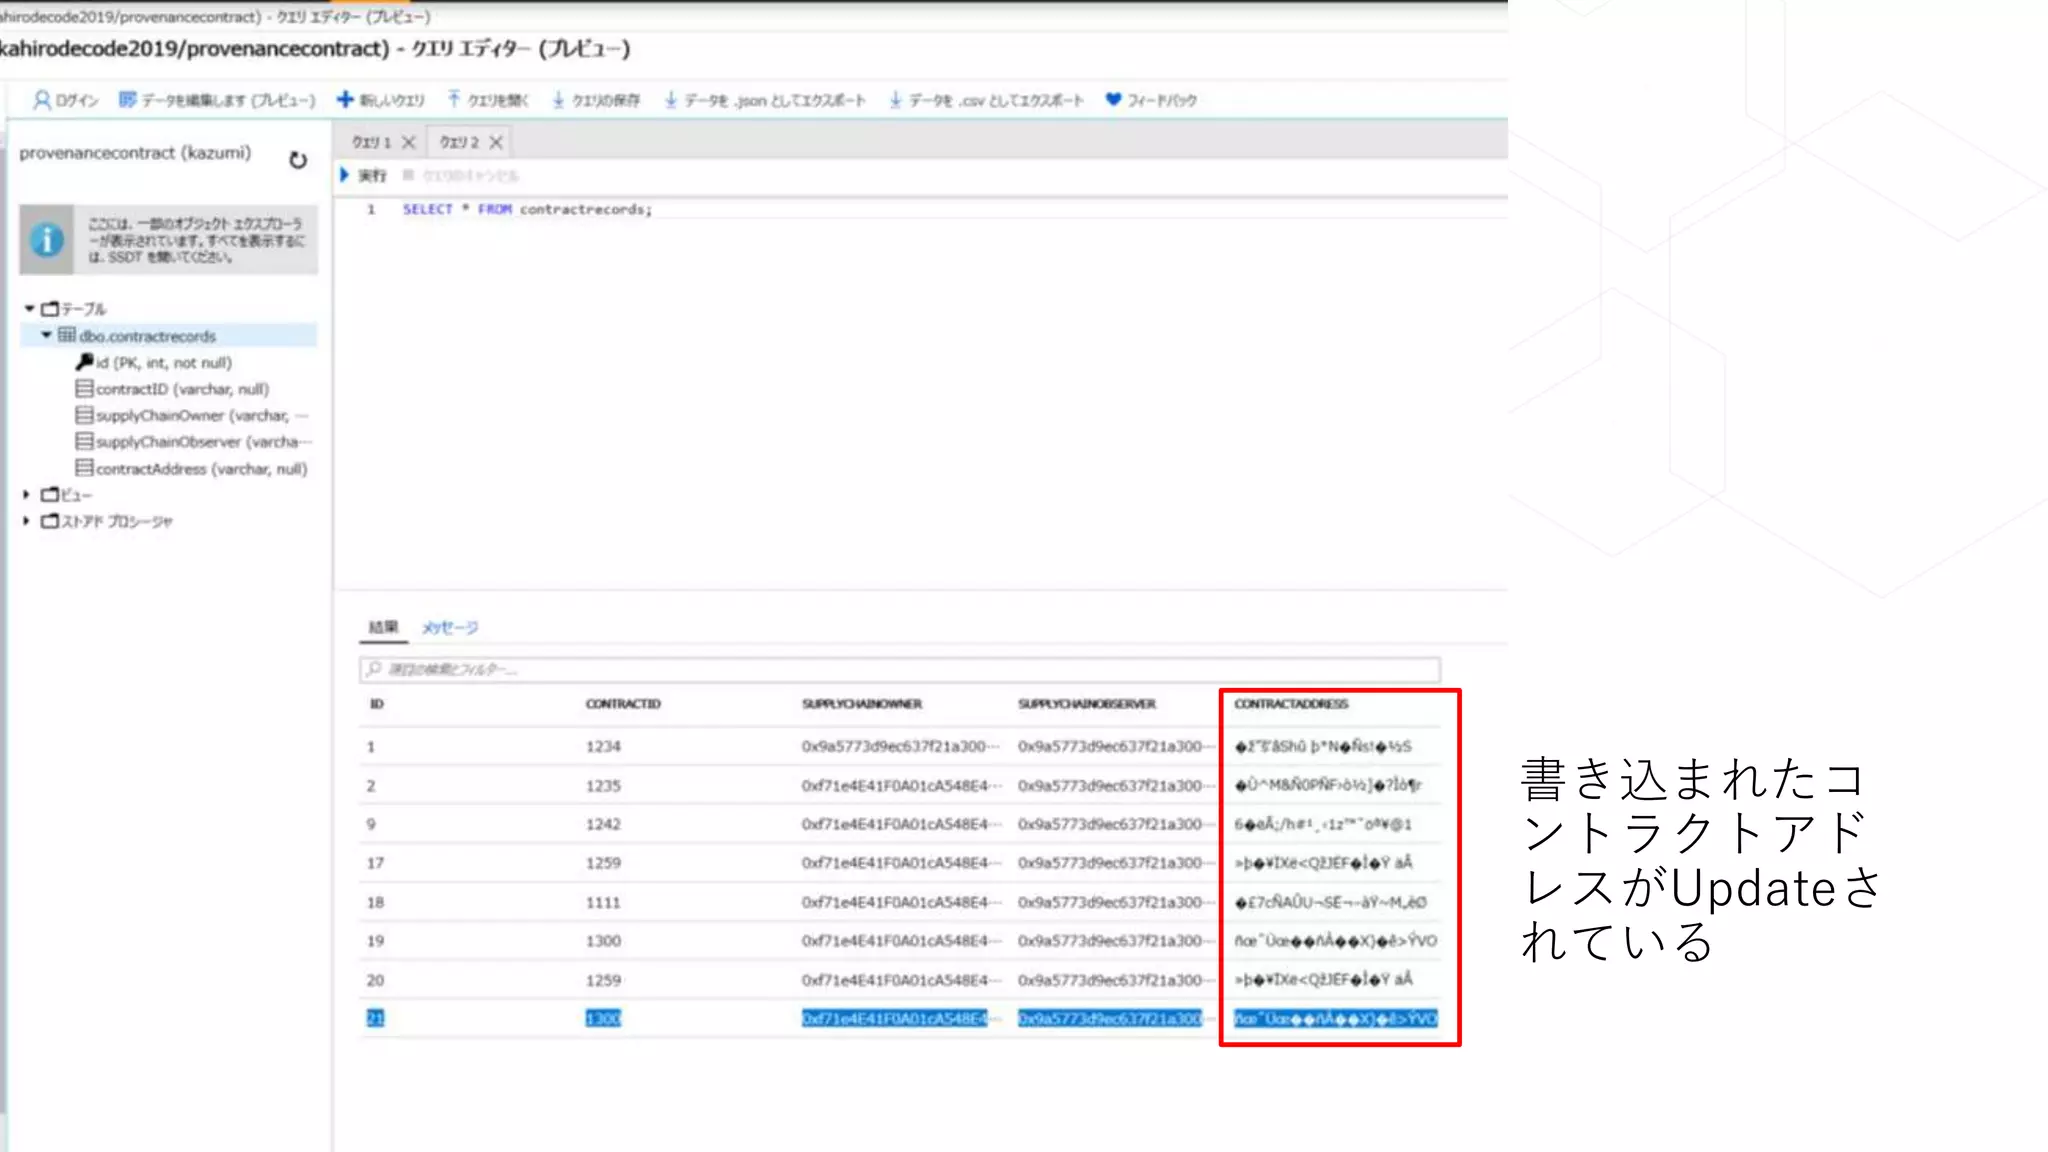Click the login (ログイン) person icon
Image resolution: width=2048 pixels, height=1152 pixels.
[42, 100]
